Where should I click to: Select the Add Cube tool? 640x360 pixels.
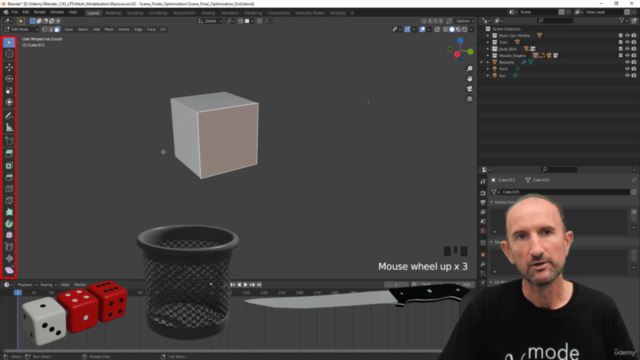click(x=9, y=141)
